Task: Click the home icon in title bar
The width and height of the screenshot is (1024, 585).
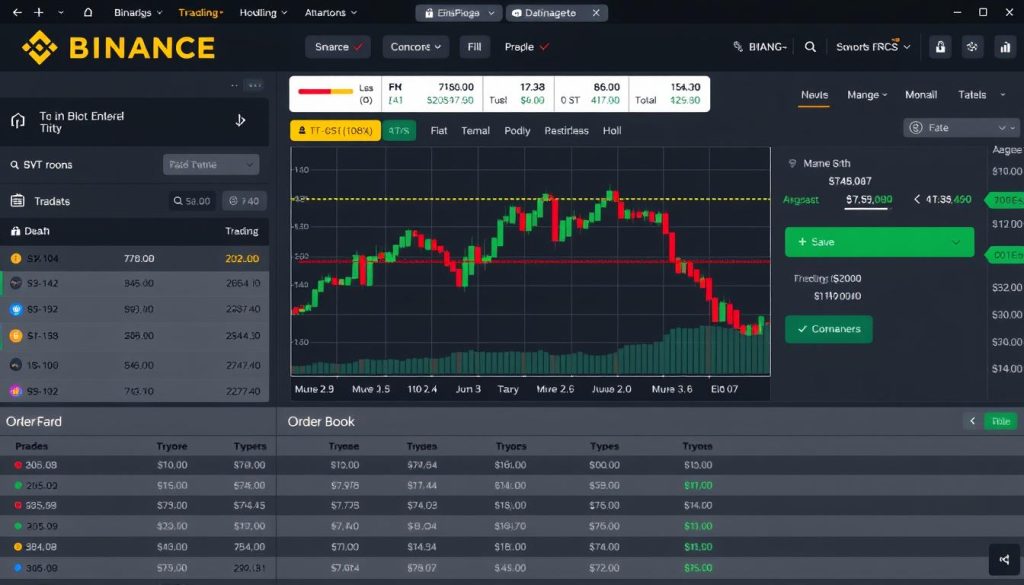Action: [x=88, y=12]
